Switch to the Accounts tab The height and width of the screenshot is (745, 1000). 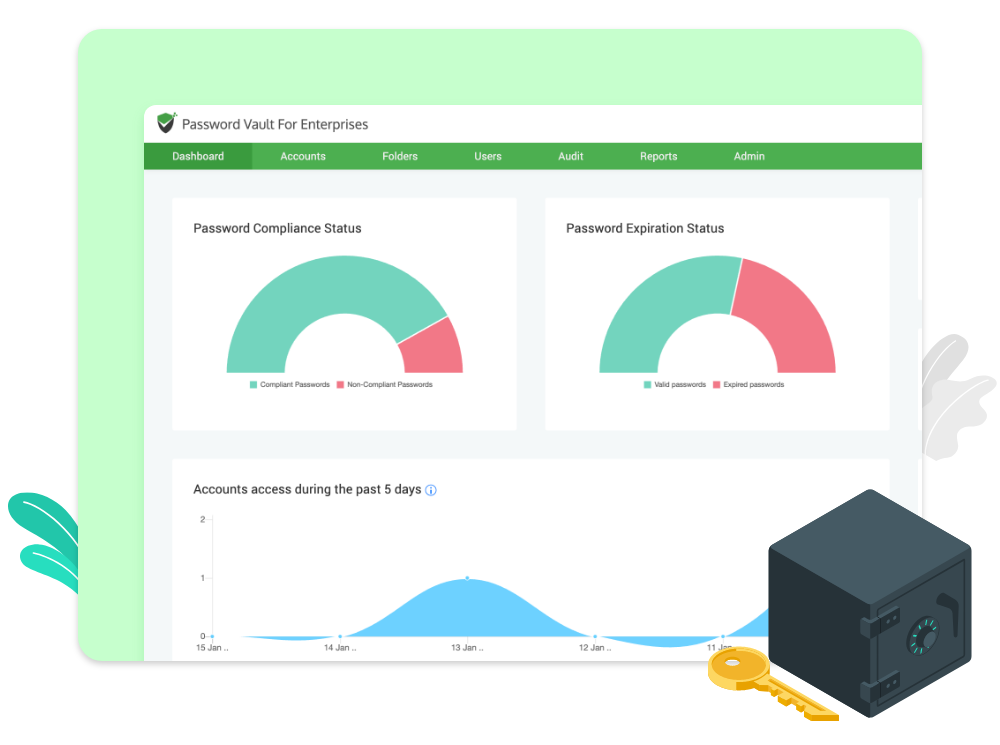303,156
